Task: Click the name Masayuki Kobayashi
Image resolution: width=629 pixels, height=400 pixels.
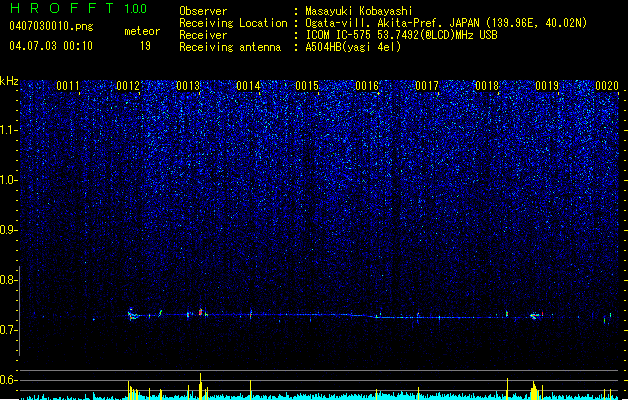Action: pyautogui.click(x=359, y=11)
